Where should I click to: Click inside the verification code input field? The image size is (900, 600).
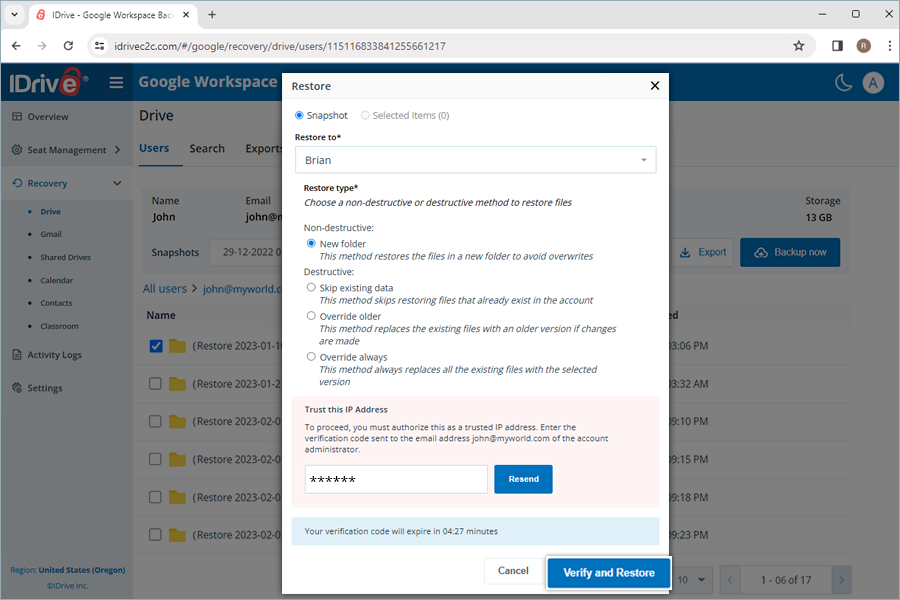click(395, 479)
